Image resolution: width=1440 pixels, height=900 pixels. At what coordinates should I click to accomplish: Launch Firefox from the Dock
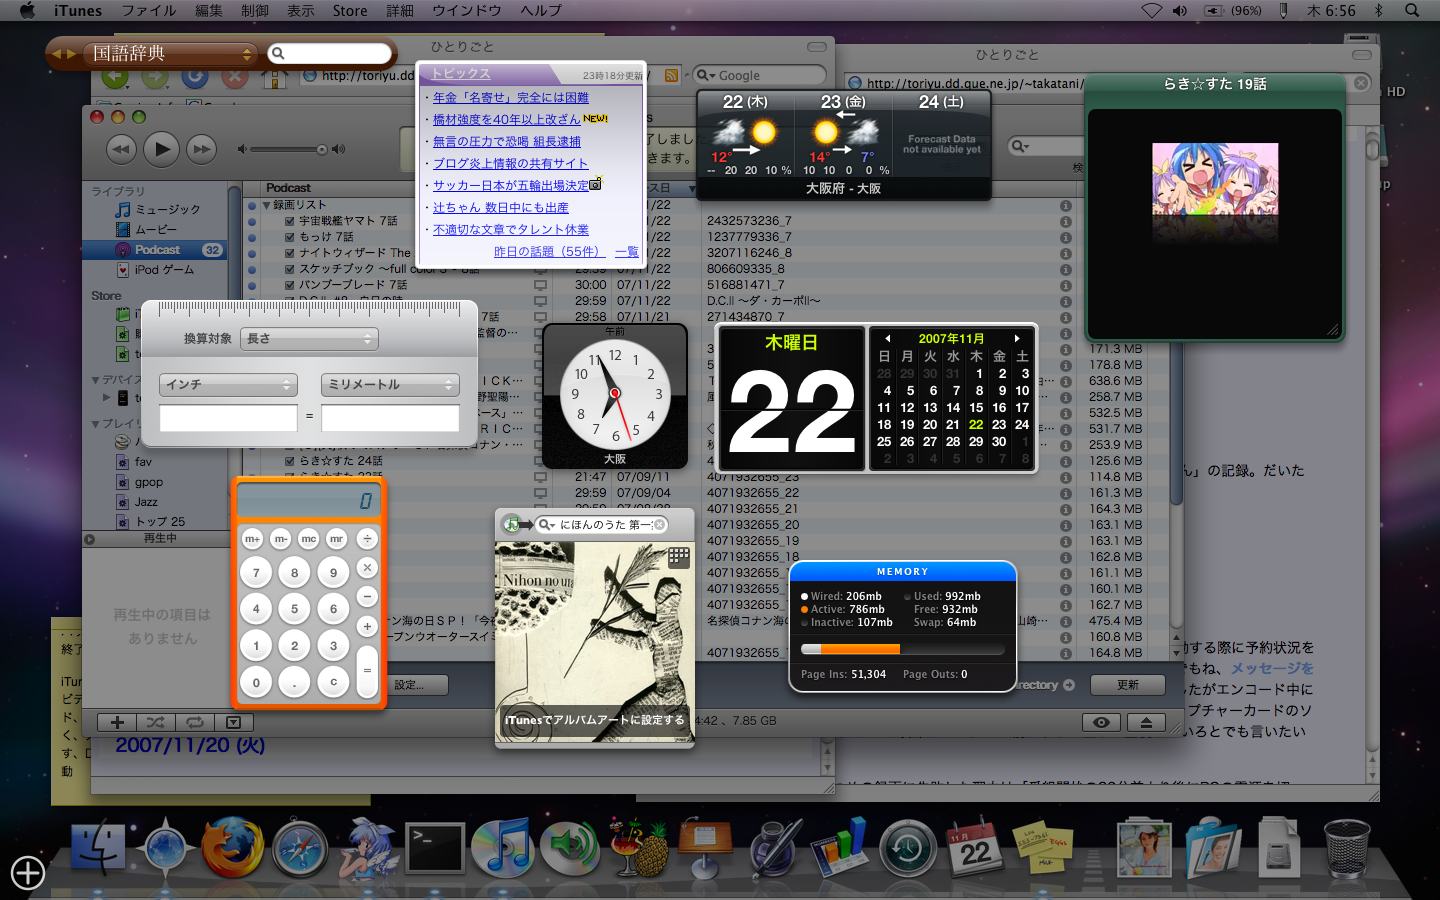coord(232,849)
